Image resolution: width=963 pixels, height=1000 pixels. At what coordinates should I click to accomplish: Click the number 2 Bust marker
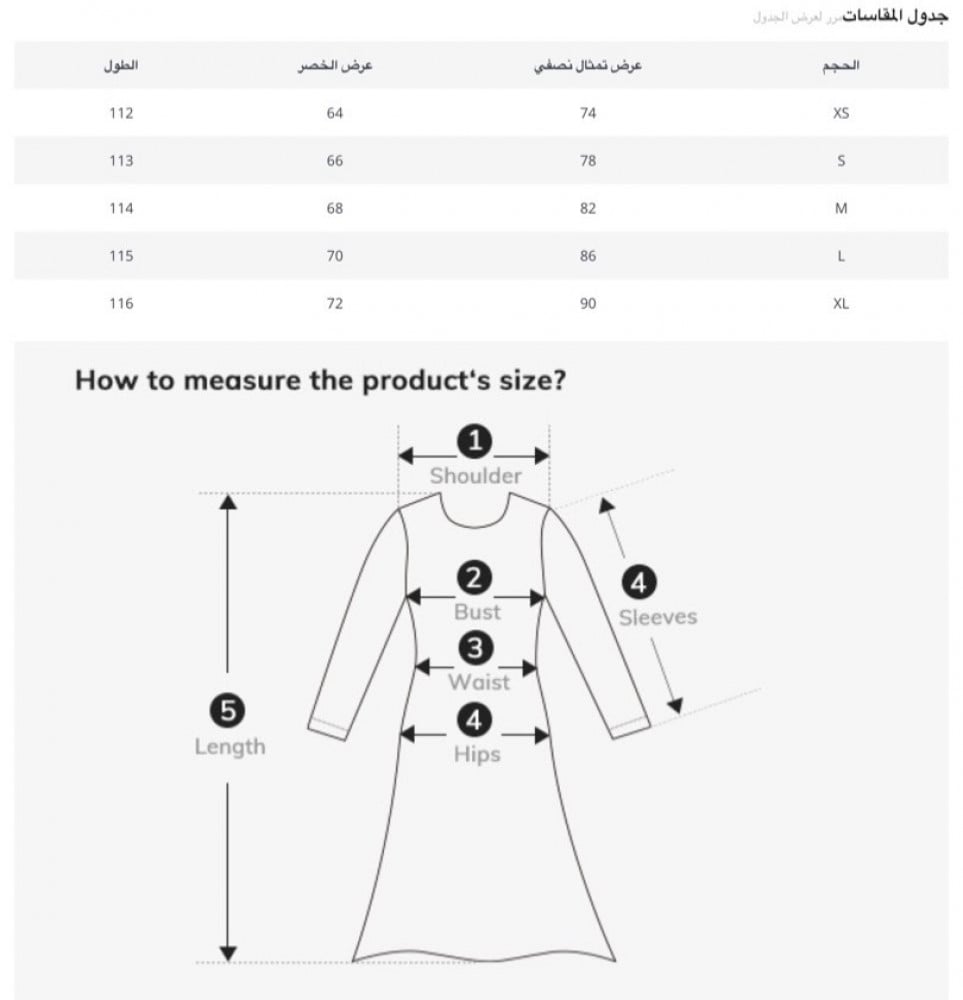tap(475, 577)
